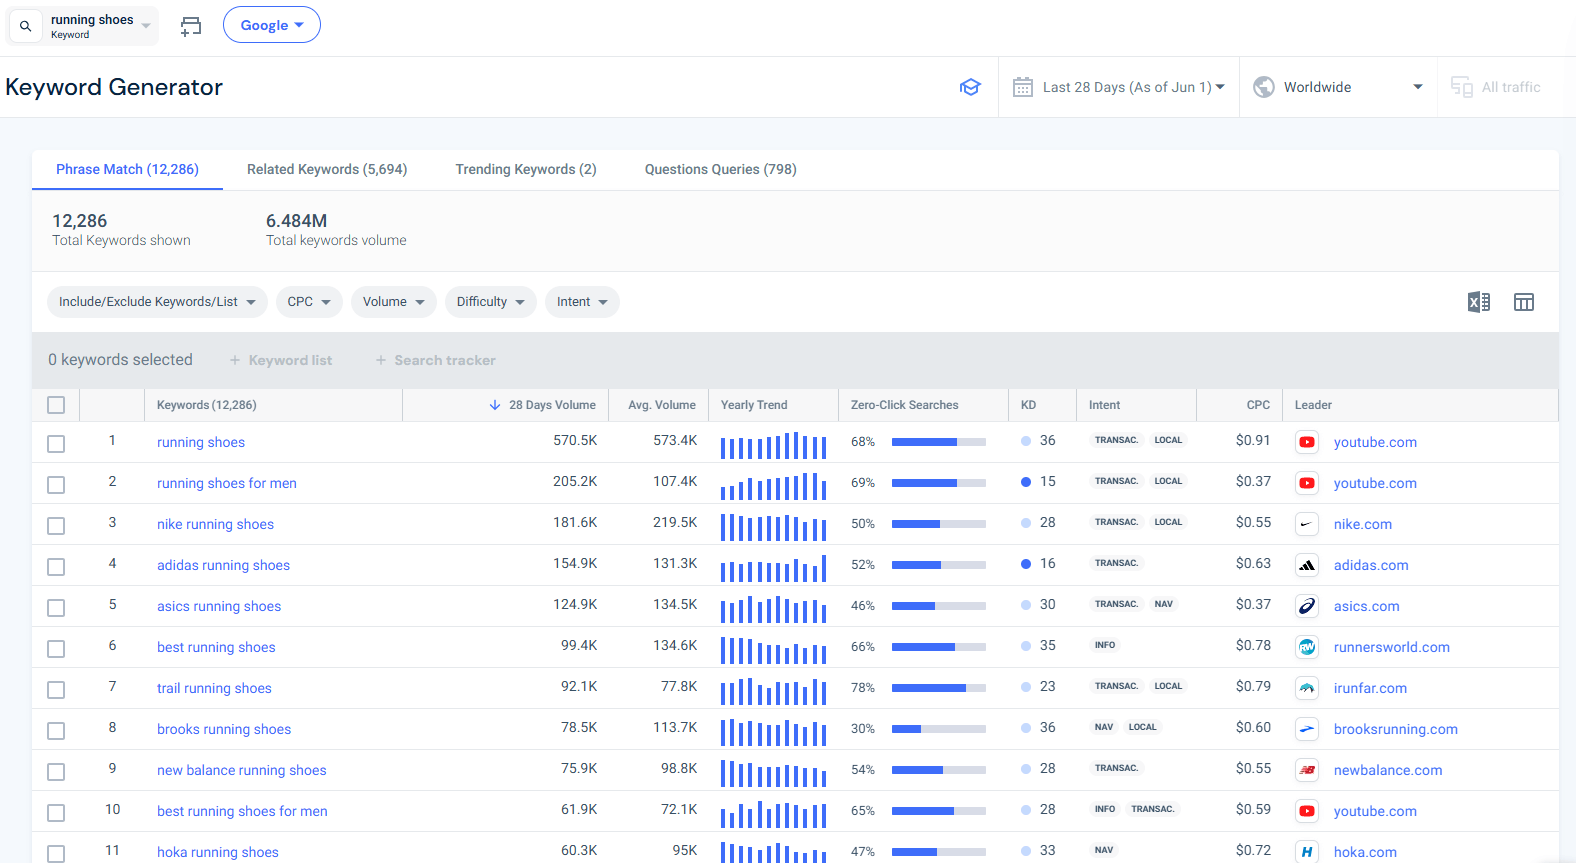Click the irunfar logo icon
1576x863 pixels.
[x=1307, y=688]
